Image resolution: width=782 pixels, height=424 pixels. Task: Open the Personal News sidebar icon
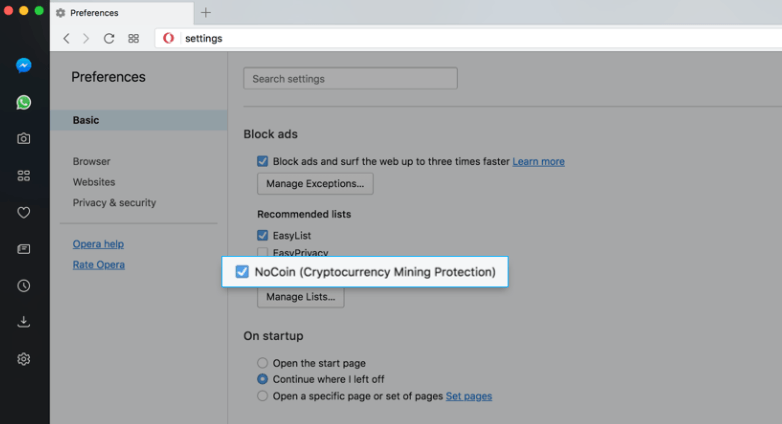tap(24, 249)
